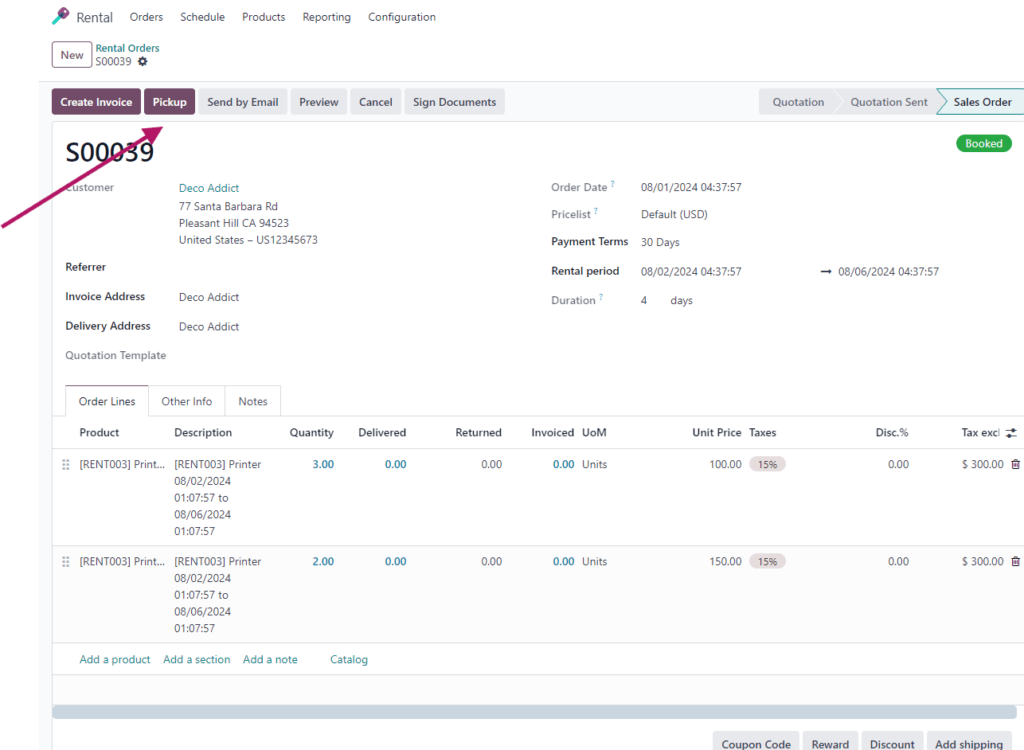1024x750 pixels.
Task: Select the Quotation Sent status stage
Action: pyautogui.click(x=888, y=102)
